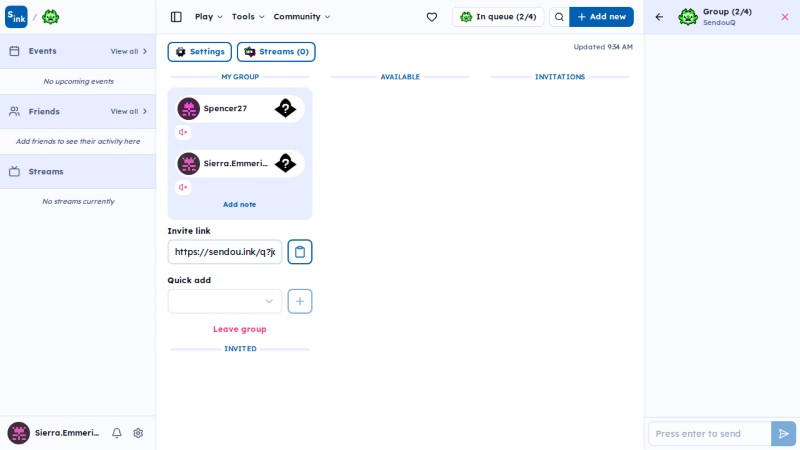Image resolution: width=800 pixels, height=450 pixels.
Task: Open the sendou.ink home logo
Action: pos(16,17)
